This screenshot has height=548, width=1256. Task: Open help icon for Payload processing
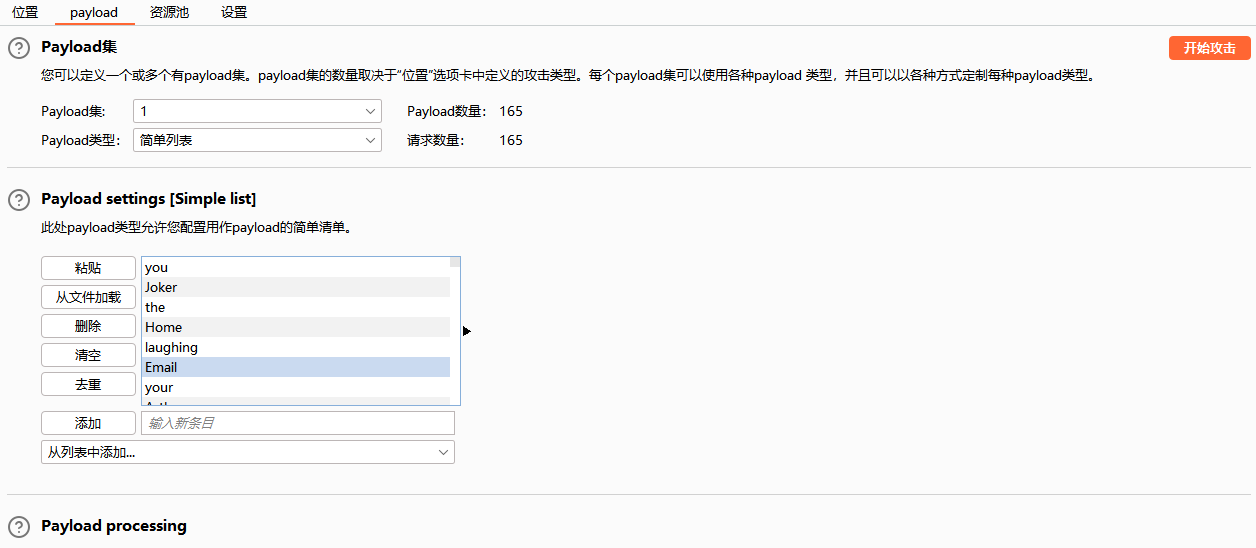coord(19,527)
